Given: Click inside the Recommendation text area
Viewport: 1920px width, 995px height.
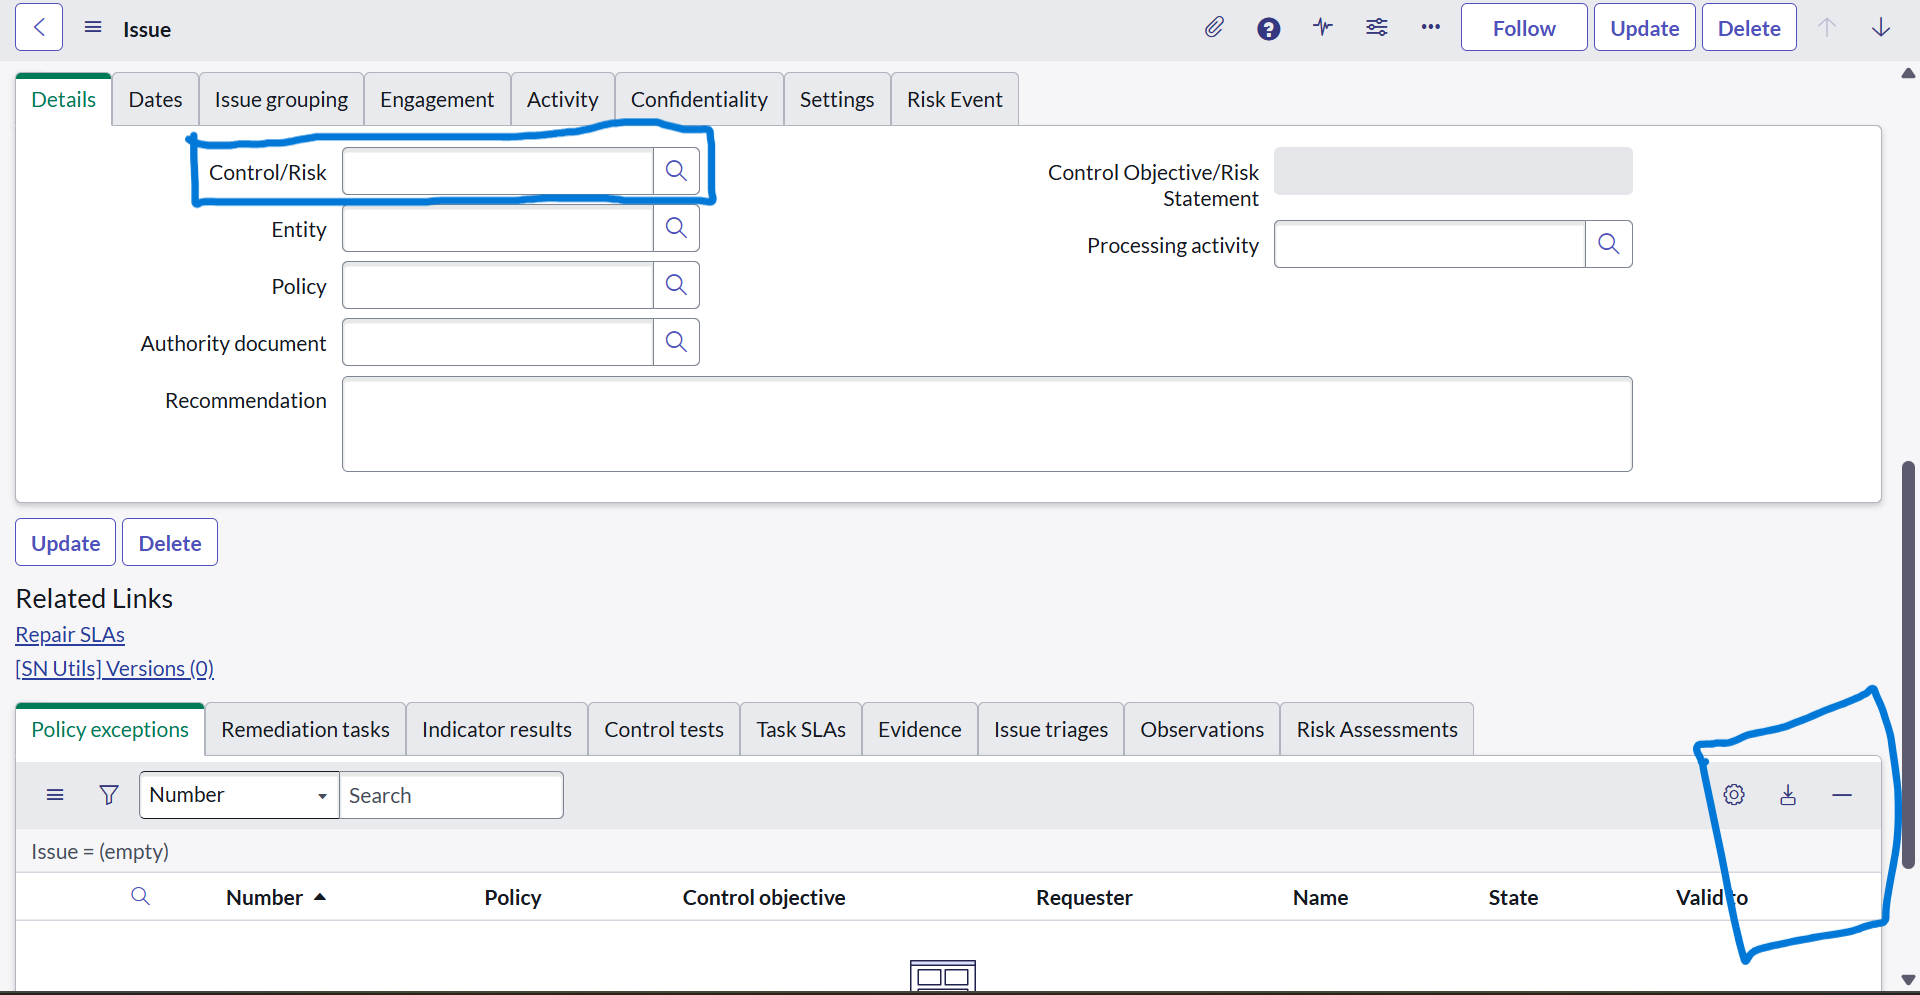Looking at the screenshot, I should (x=987, y=424).
